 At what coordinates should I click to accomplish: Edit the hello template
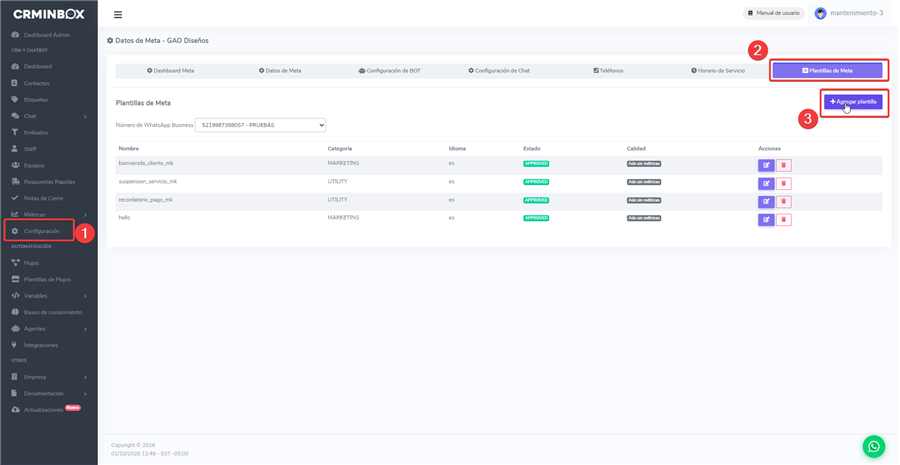click(x=766, y=220)
